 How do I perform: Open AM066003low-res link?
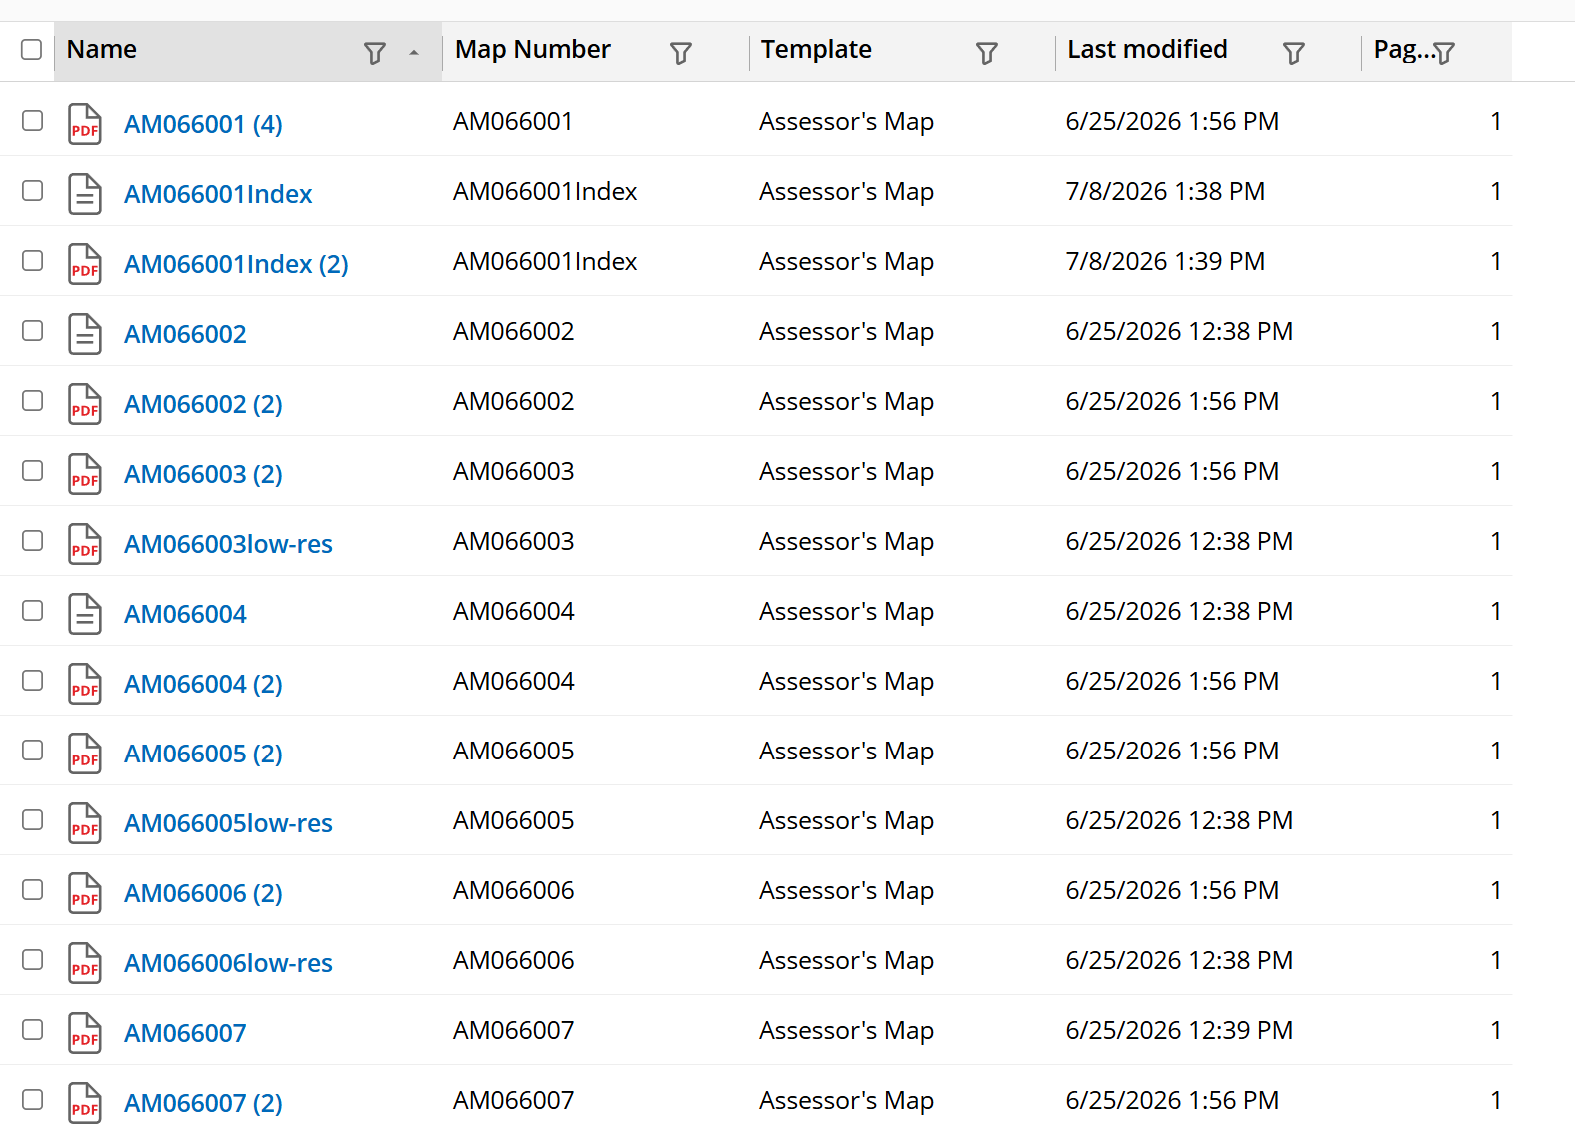[x=228, y=544]
